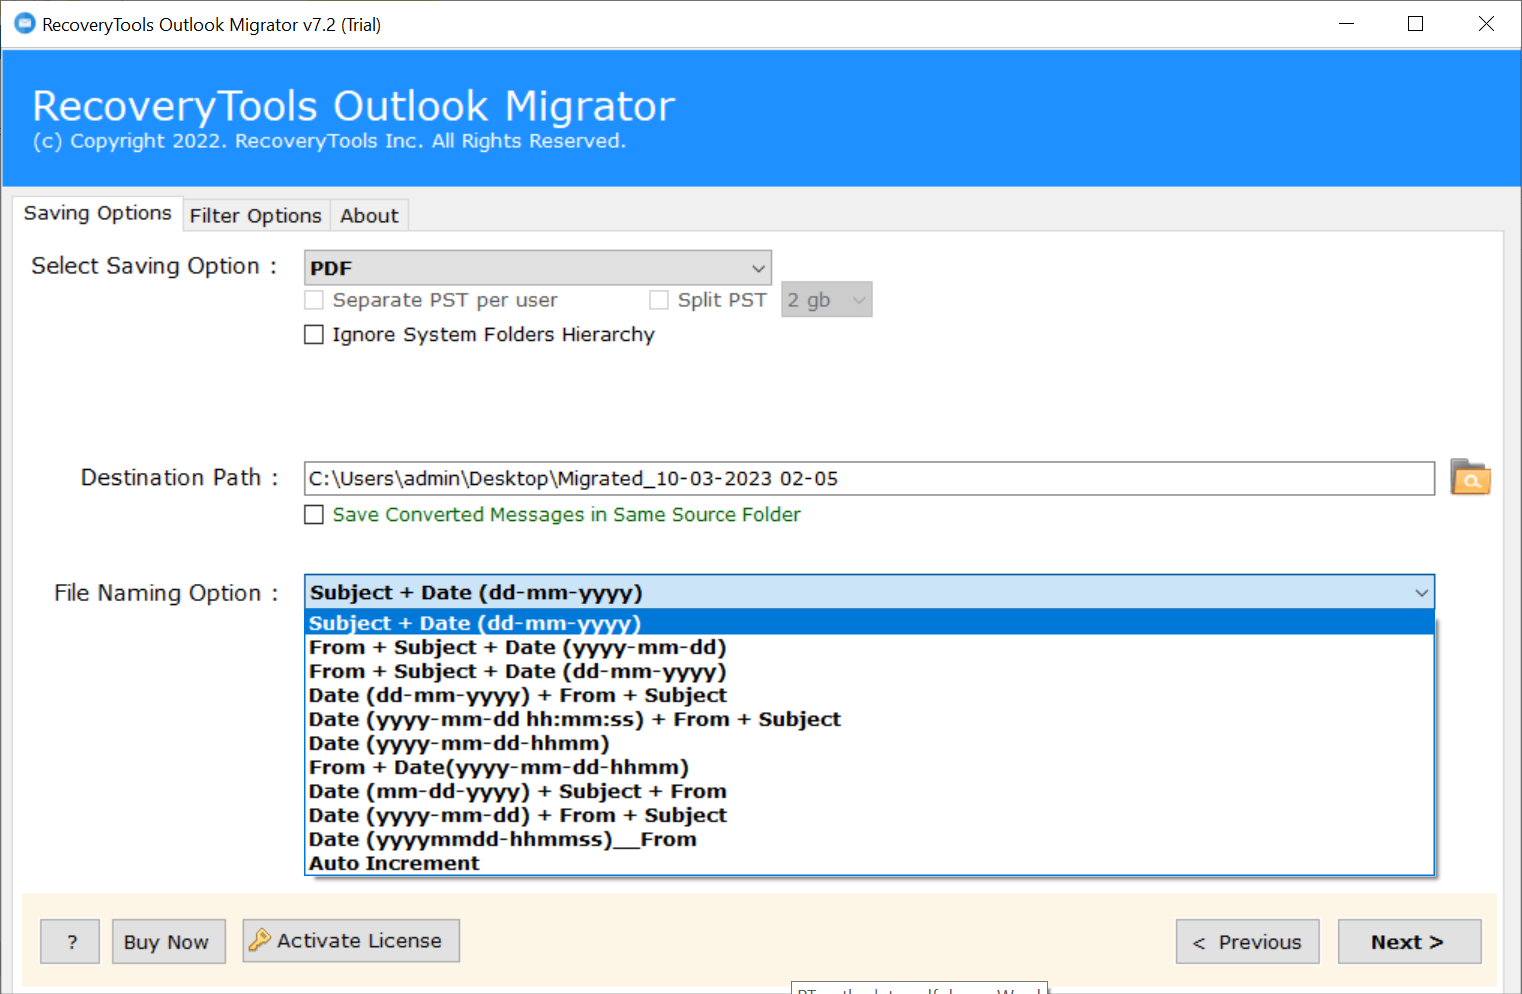1522x994 pixels.
Task: Select 'Date (yyyy-mm-dd) + From + Subject' option
Action: [x=869, y=815]
